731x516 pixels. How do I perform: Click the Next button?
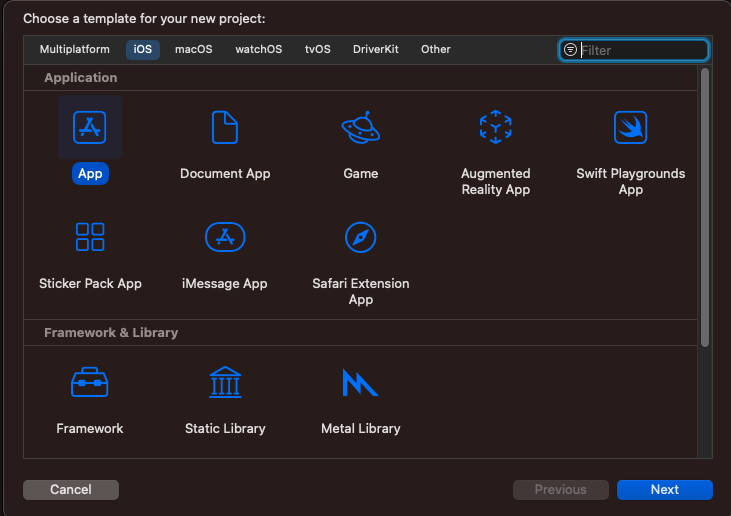(x=664, y=489)
